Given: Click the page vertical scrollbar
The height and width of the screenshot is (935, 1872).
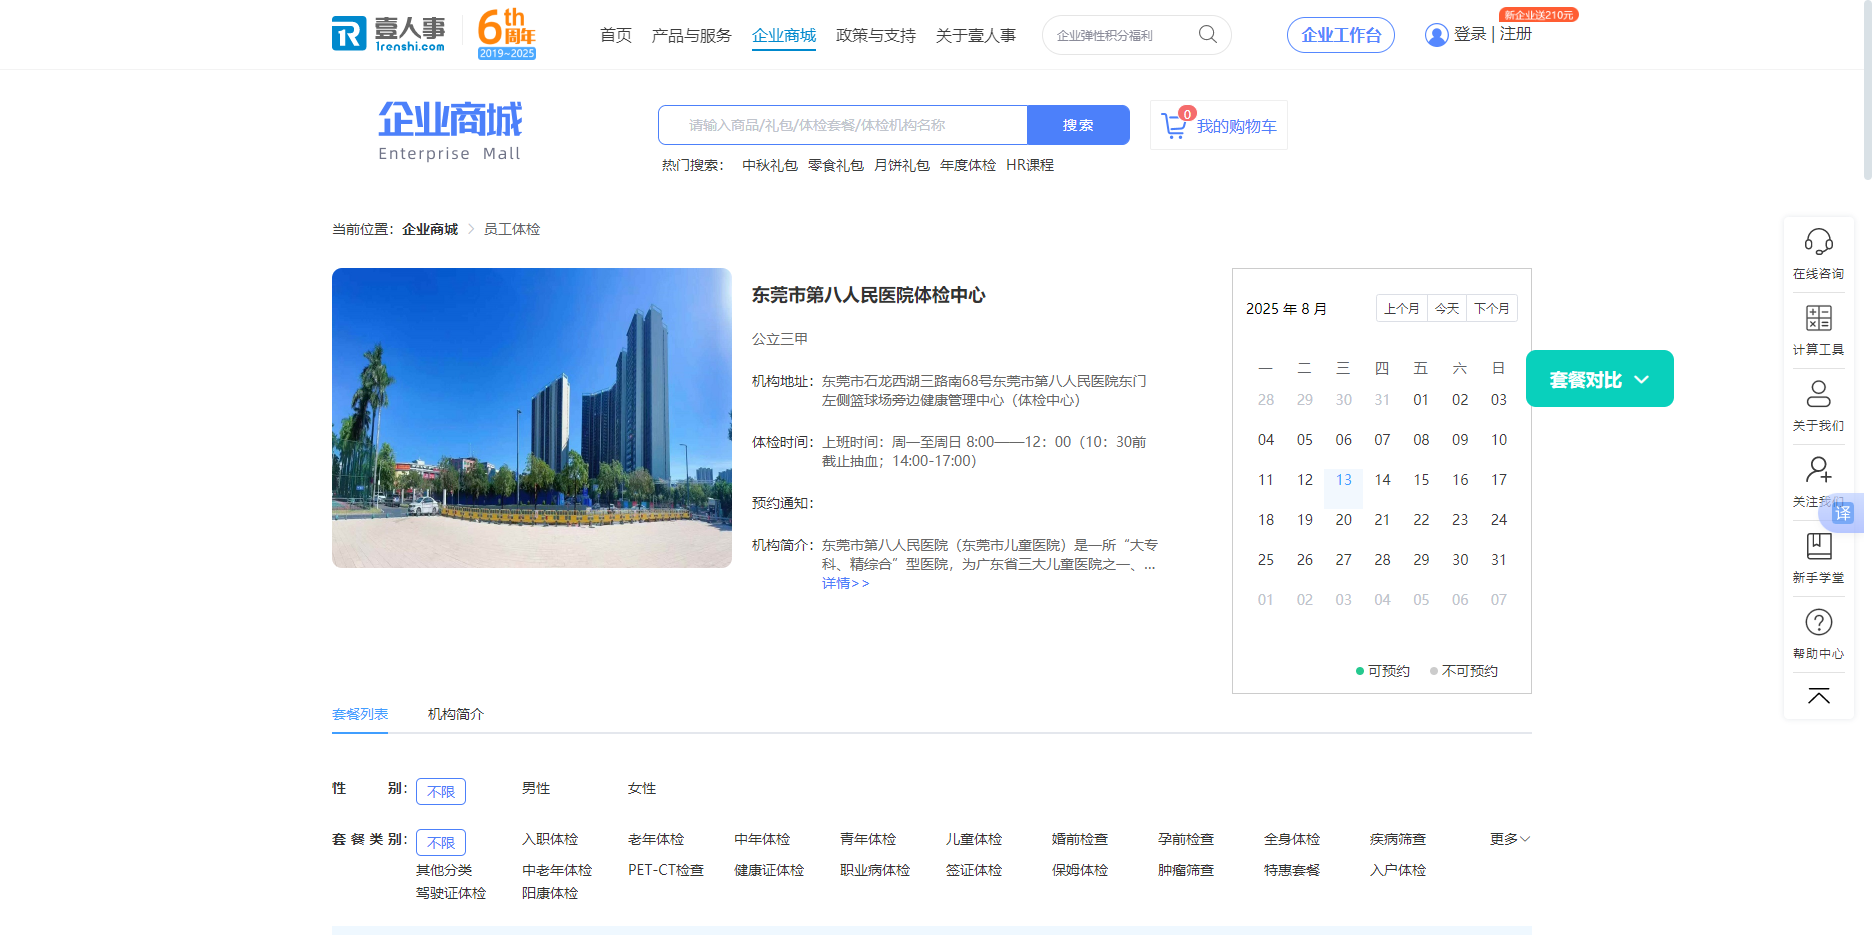Looking at the screenshot, I should (1866, 90).
